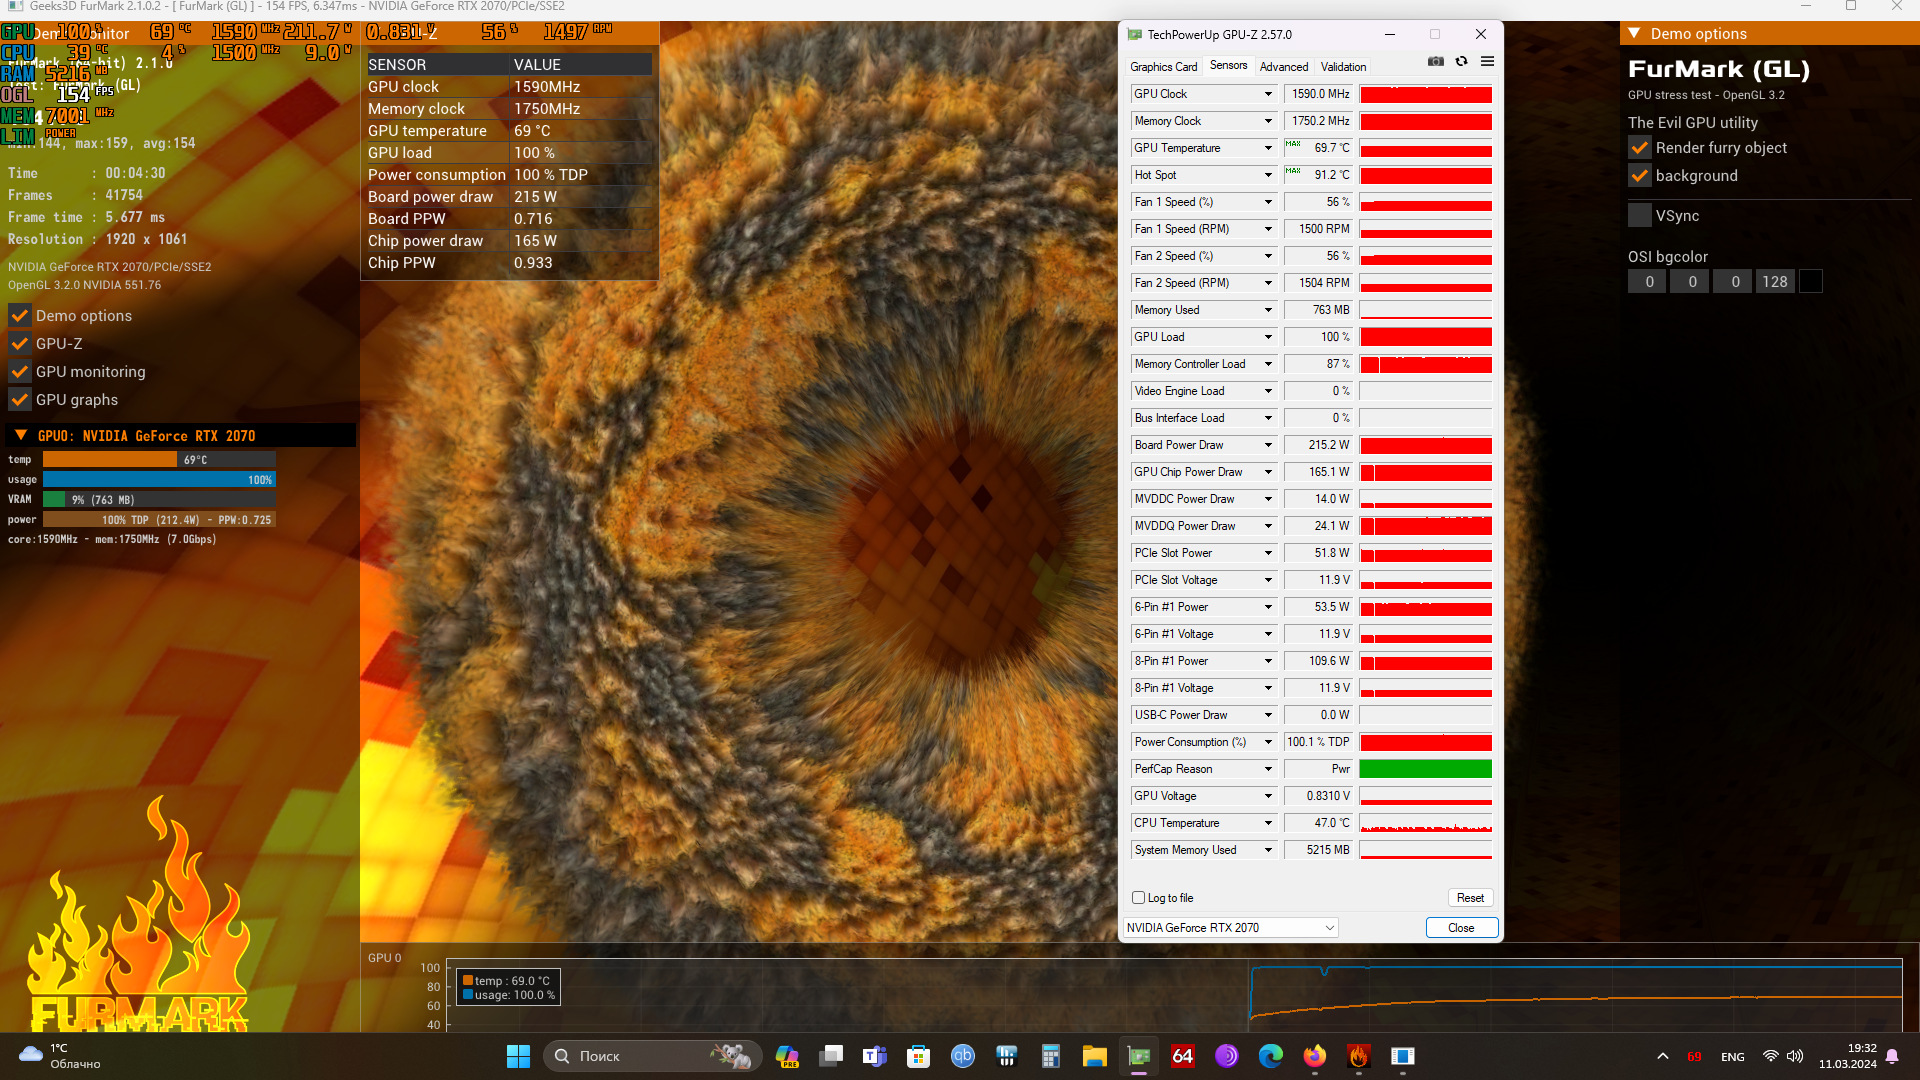Open AIDA64 icon in taskbar
Viewport: 1920px width, 1080px height.
click(x=1183, y=1056)
